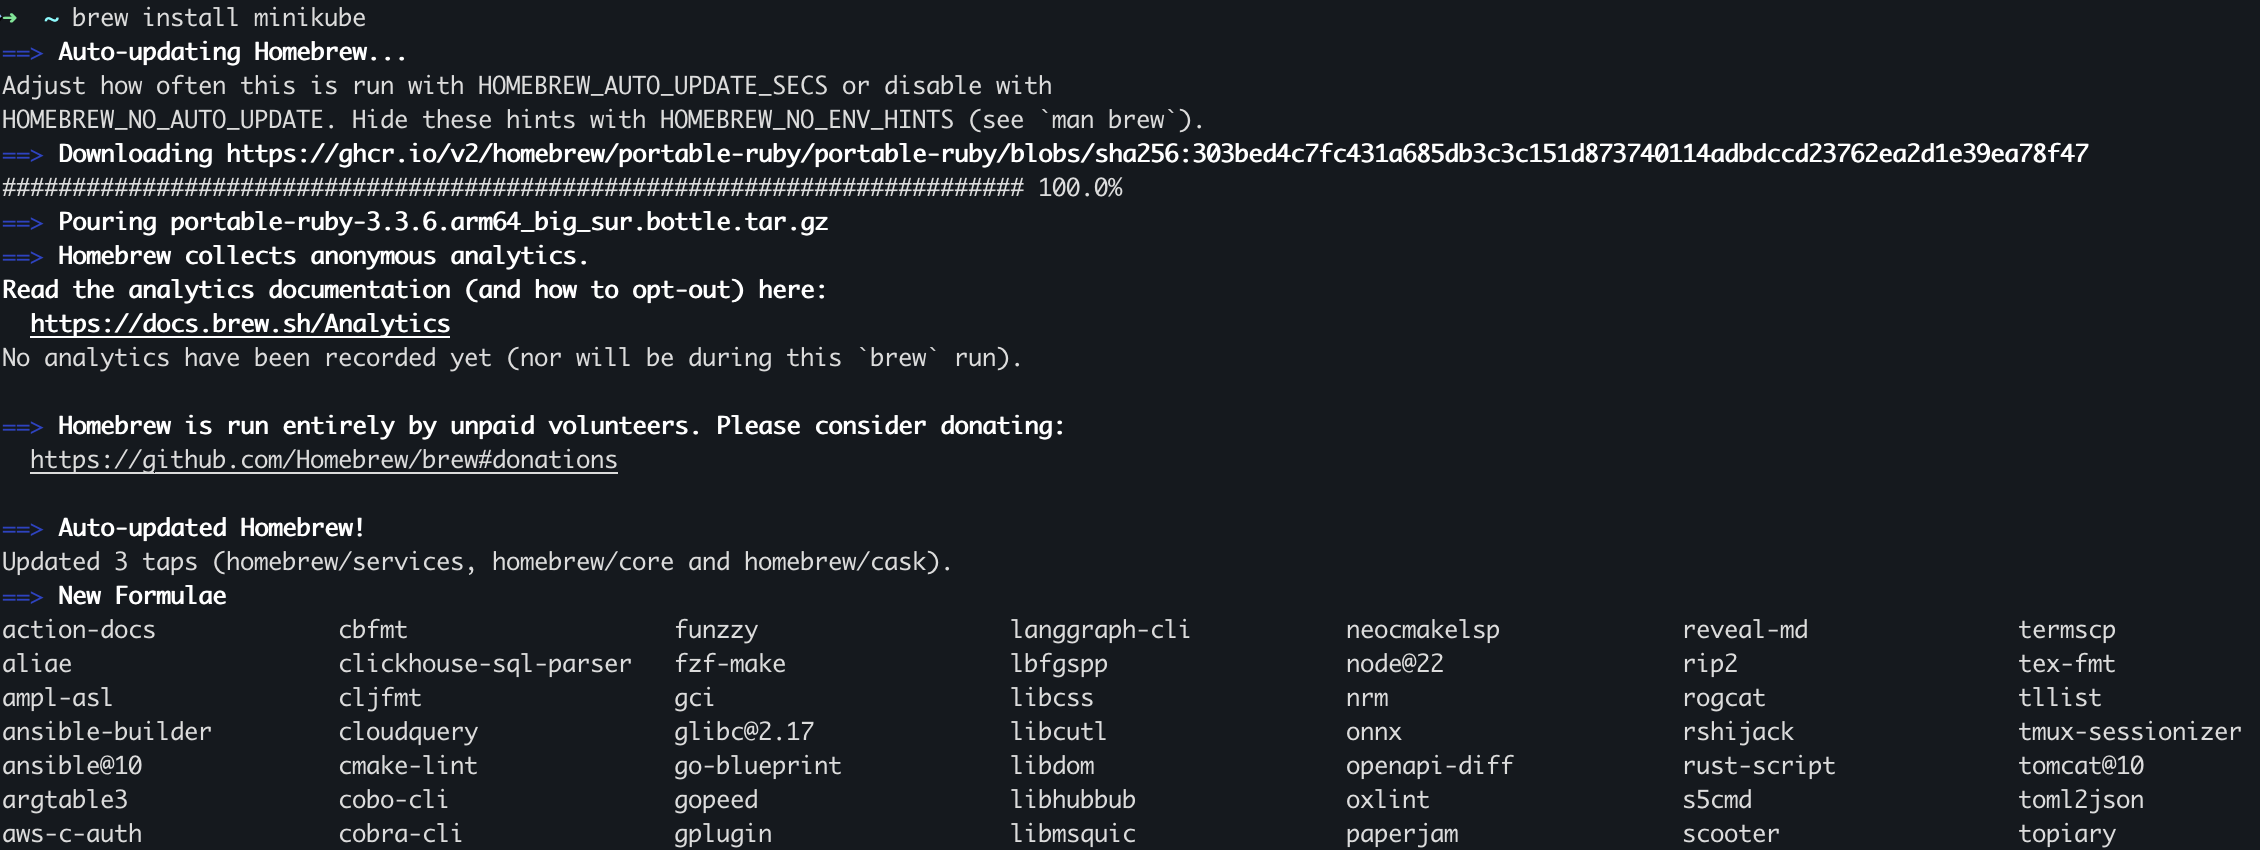Viewport: 2260px width, 850px height.
Task: Click the "node@22" formula entry
Action: coord(1394,664)
